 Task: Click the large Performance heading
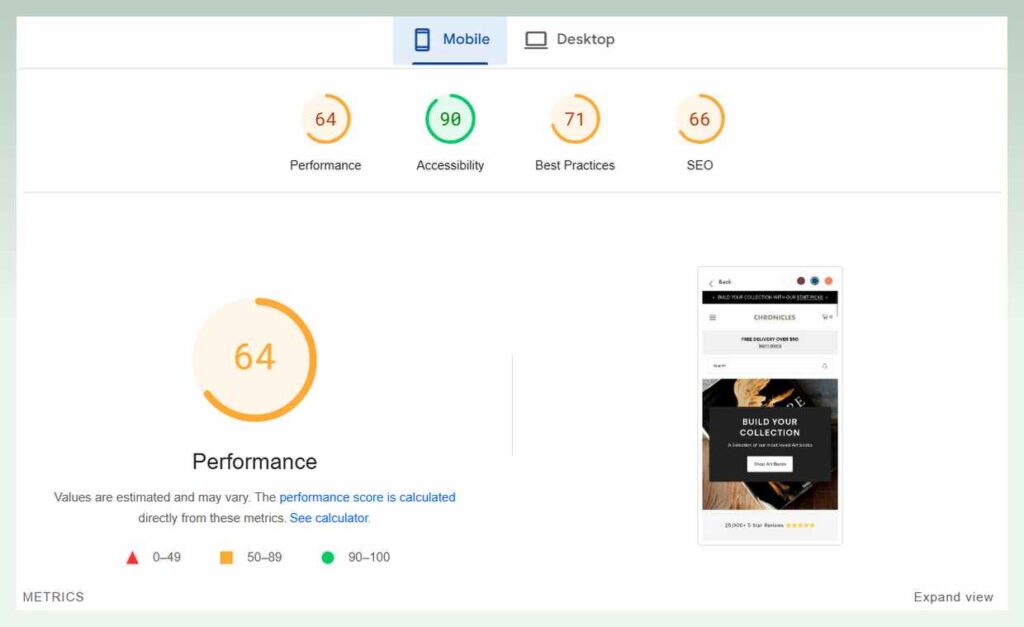[x=255, y=462]
